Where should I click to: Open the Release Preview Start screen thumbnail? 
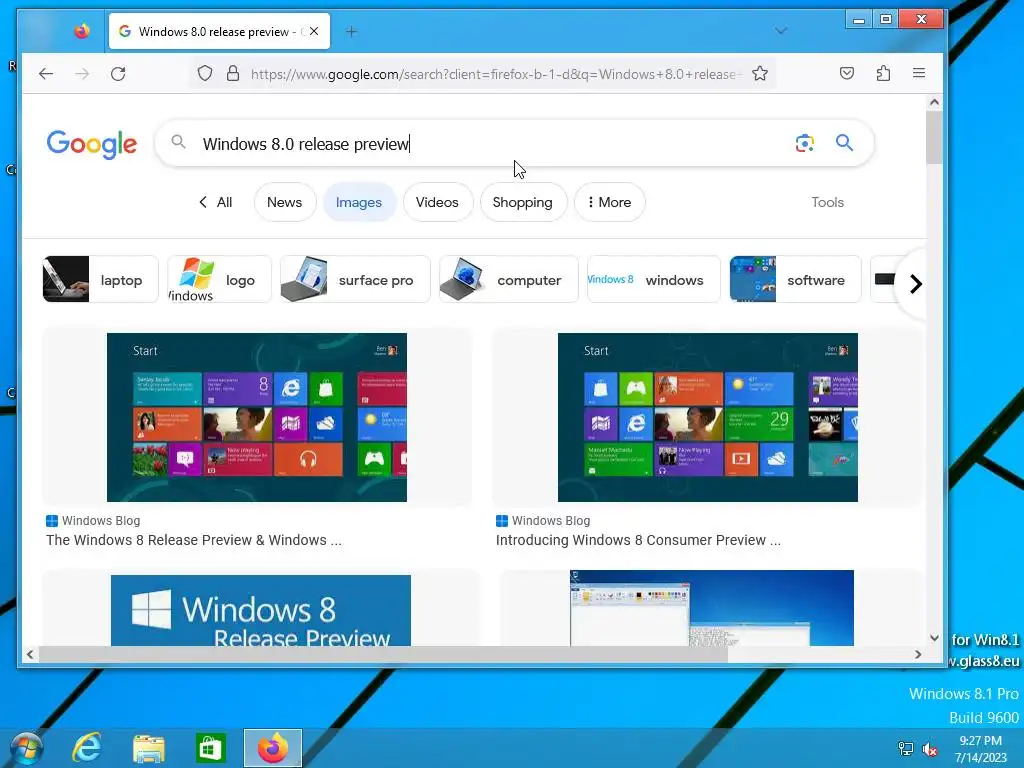257,417
